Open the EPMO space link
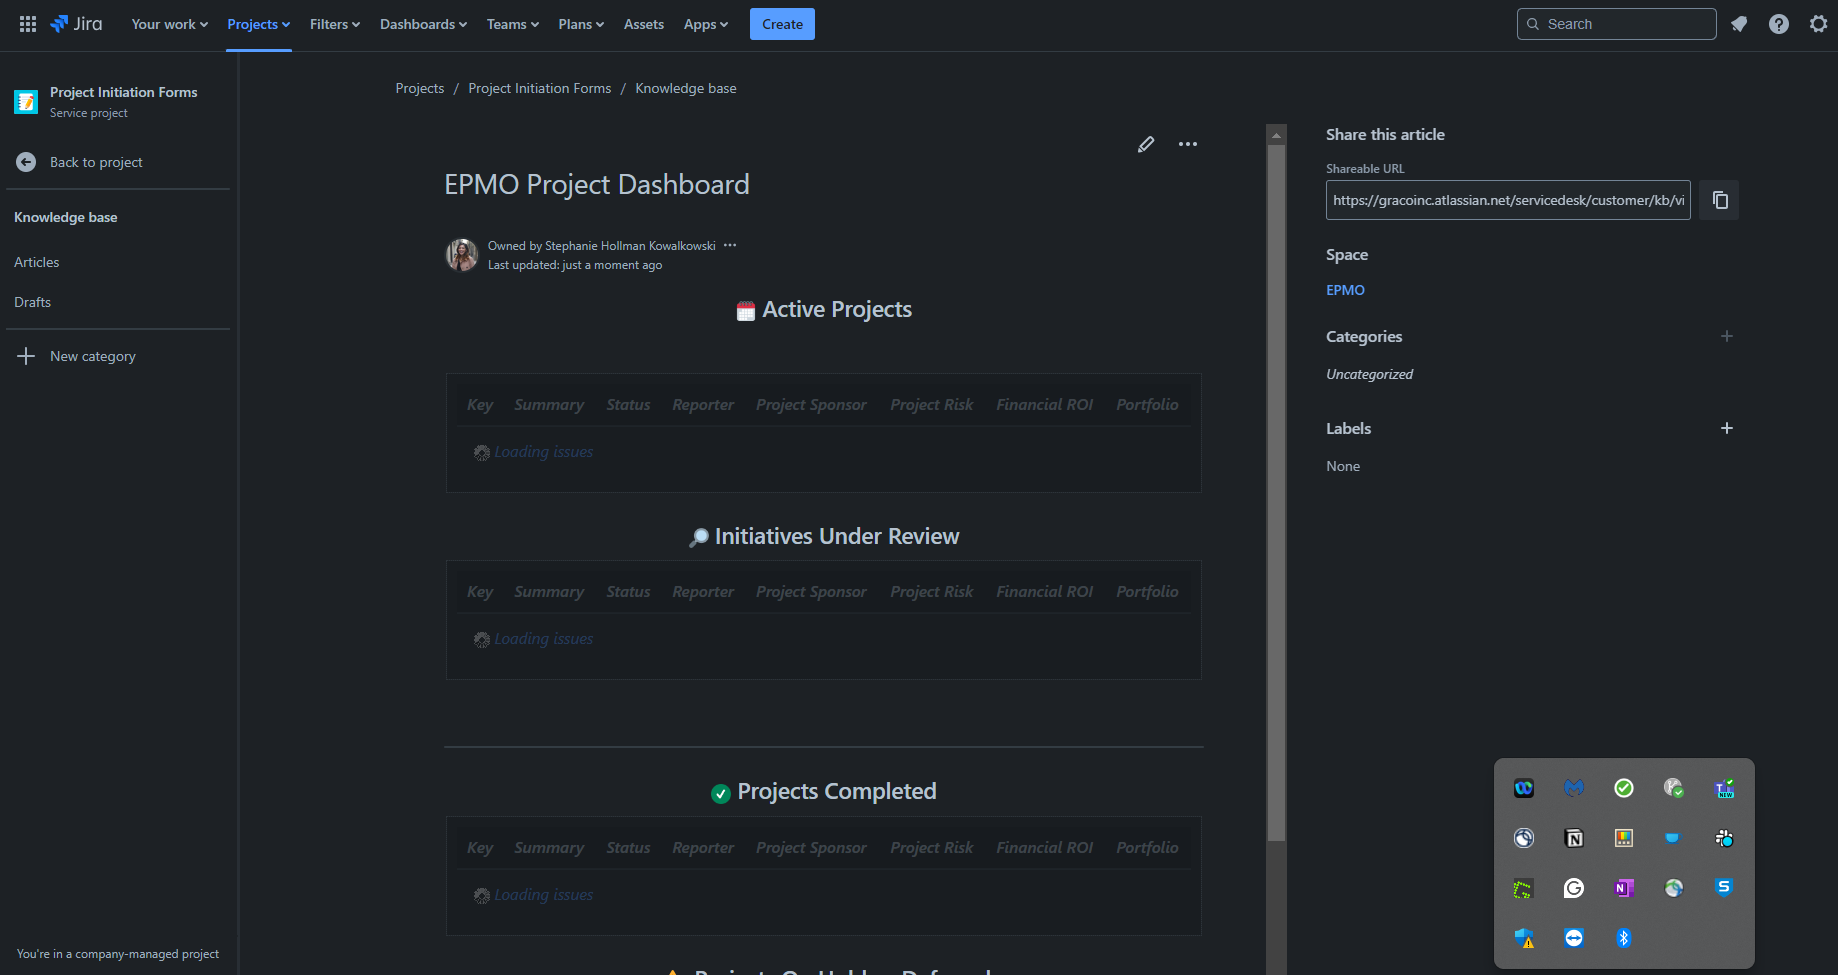Image resolution: width=1838 pixels, height=975 pixels. [x=1345, y=290]
